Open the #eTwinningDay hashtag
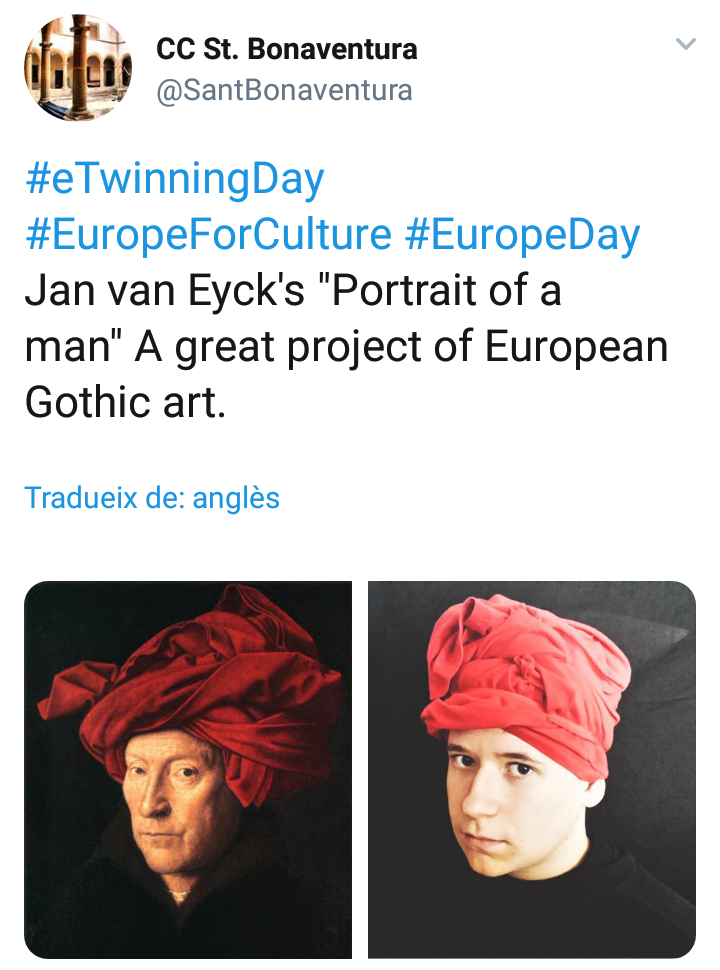Image resolution: width=720 pixels, height=970 pixels. pos(175,180)
